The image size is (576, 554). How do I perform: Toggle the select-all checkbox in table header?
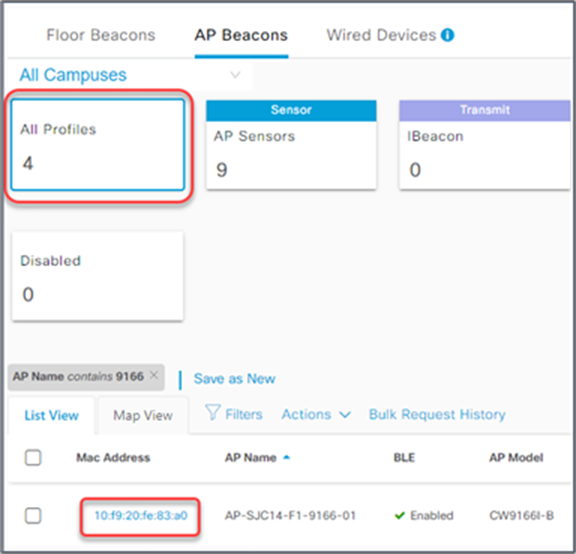click(33, 458)
